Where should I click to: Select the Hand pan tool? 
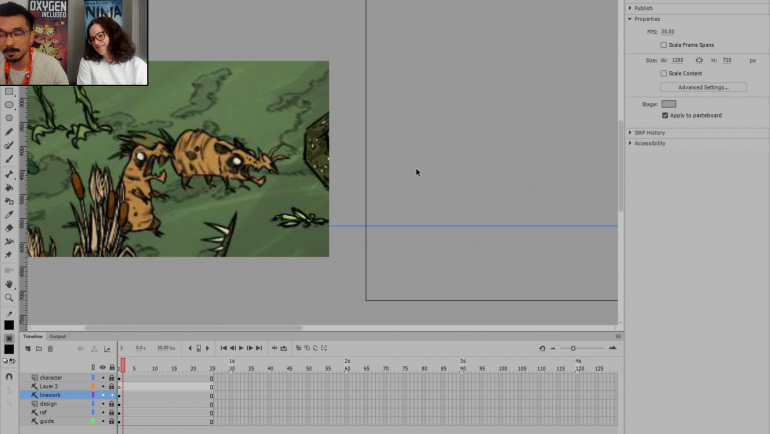tap(9, 284)
